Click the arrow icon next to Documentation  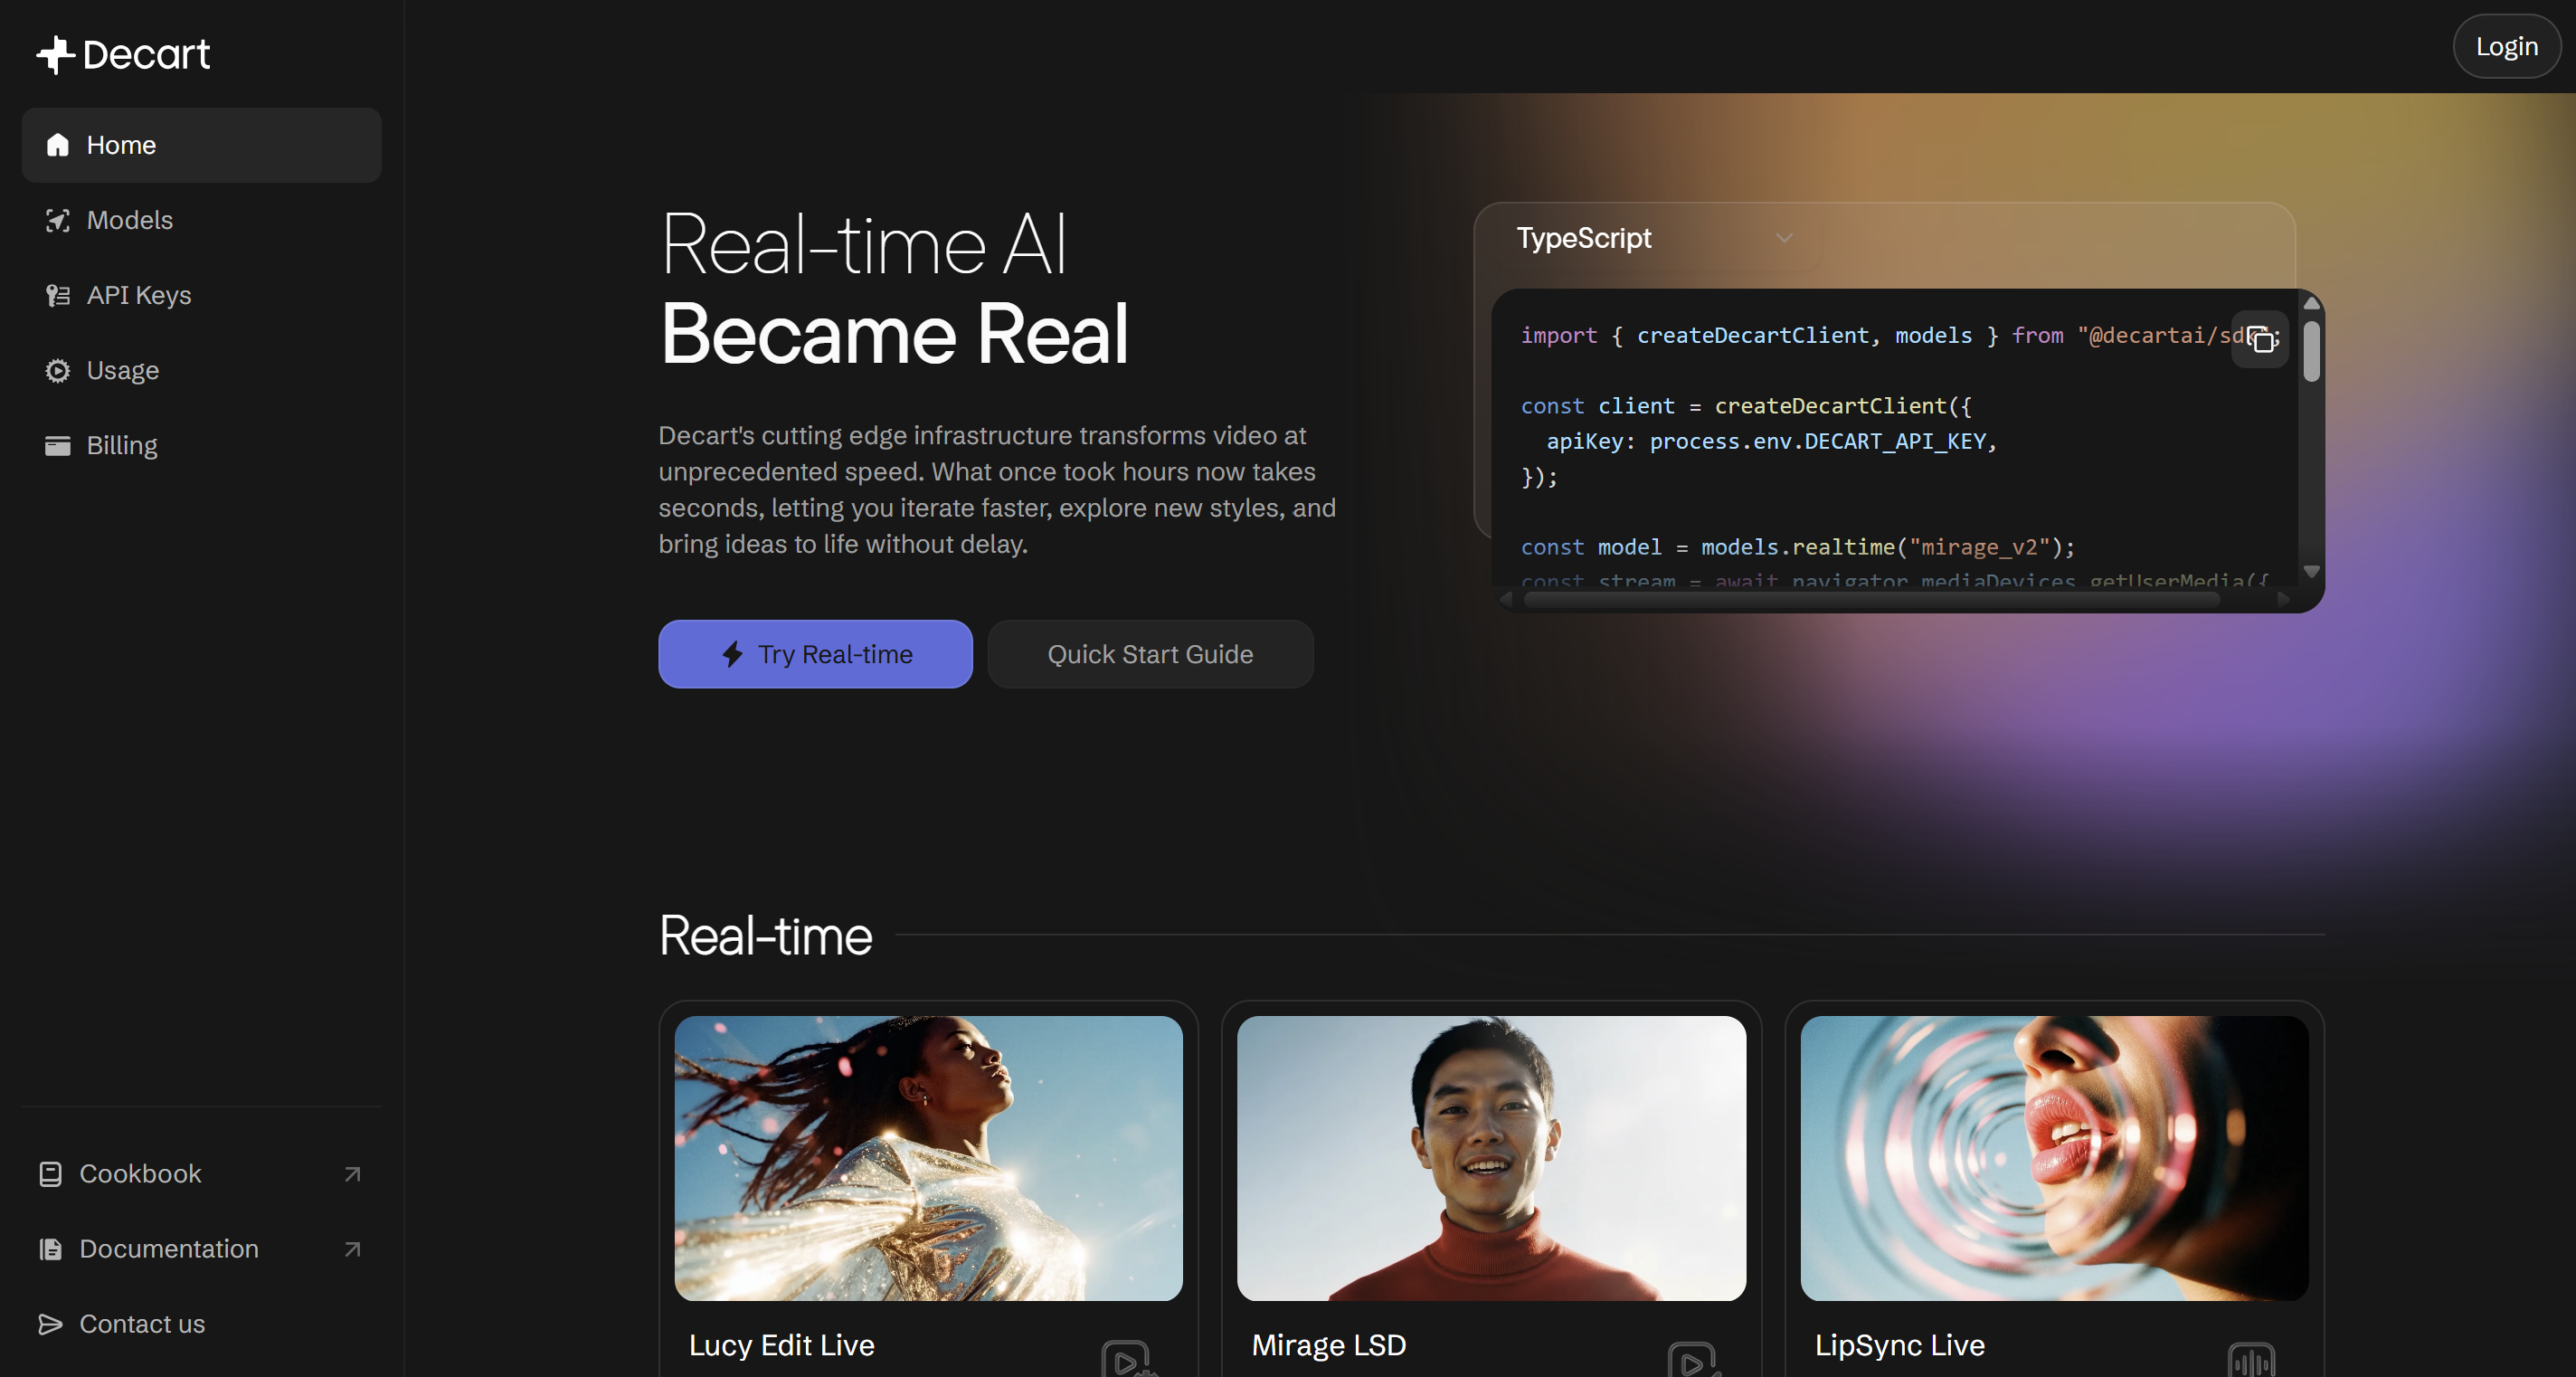tap(352, 1249)
